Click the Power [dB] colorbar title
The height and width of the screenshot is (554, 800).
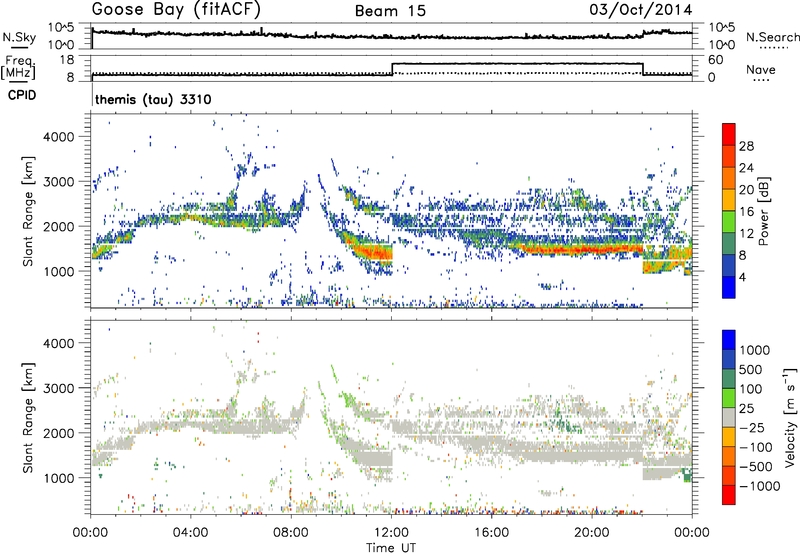click(x=764, y=211)
